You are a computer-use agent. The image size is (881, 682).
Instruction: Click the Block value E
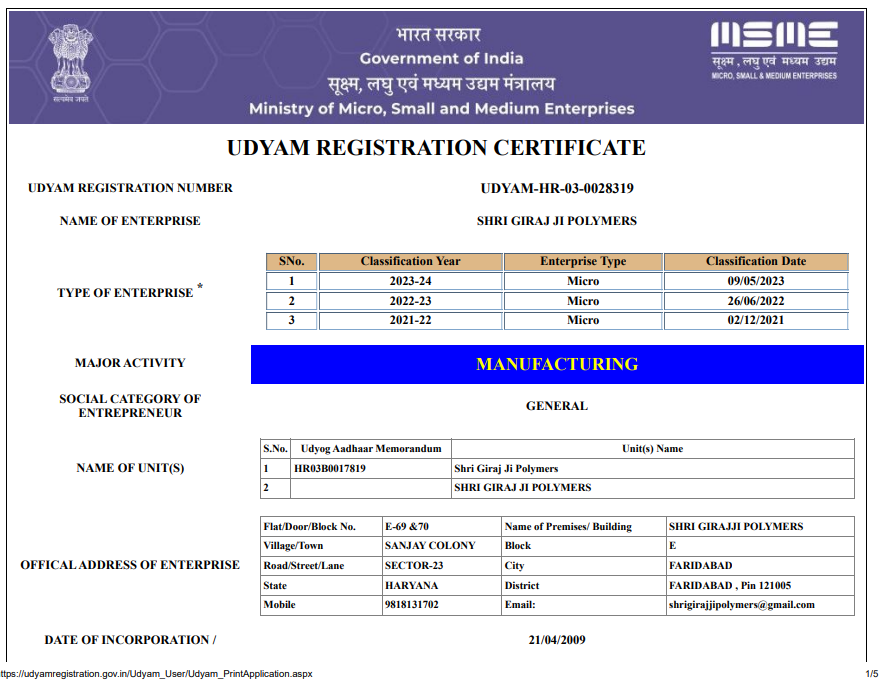pos(673,546)
